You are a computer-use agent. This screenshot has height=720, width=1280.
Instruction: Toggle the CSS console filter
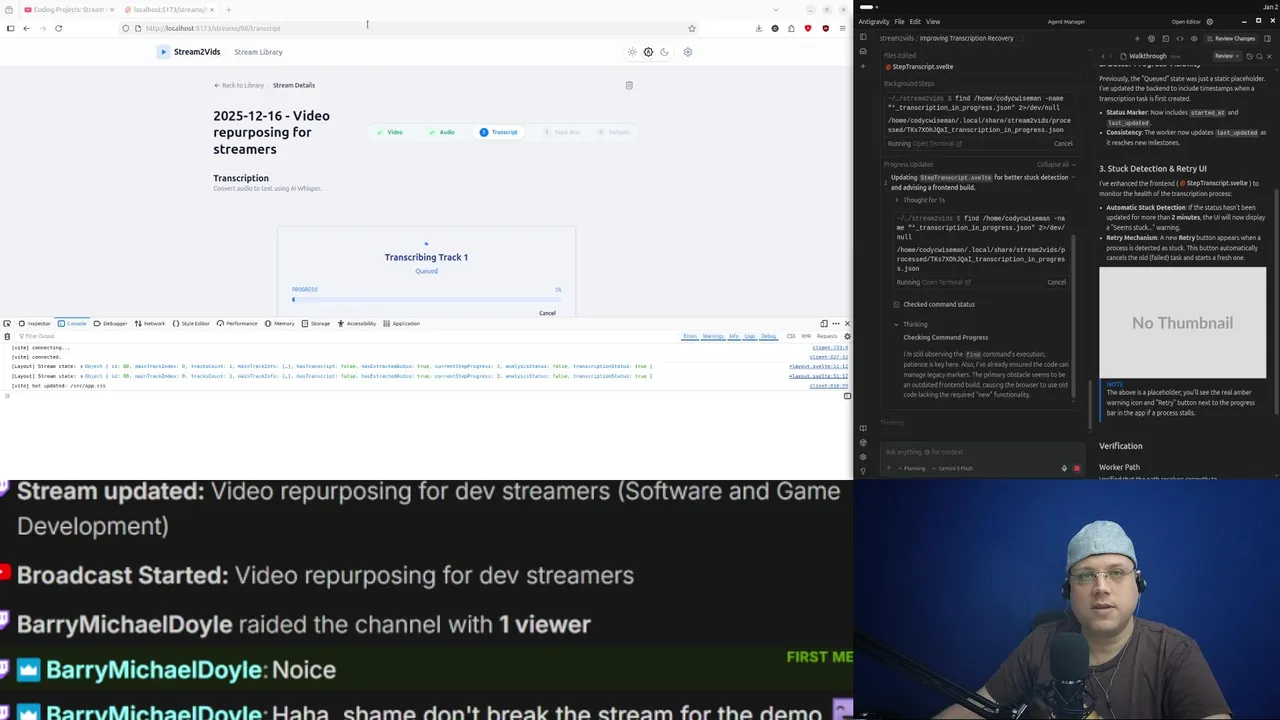(791, 336)
